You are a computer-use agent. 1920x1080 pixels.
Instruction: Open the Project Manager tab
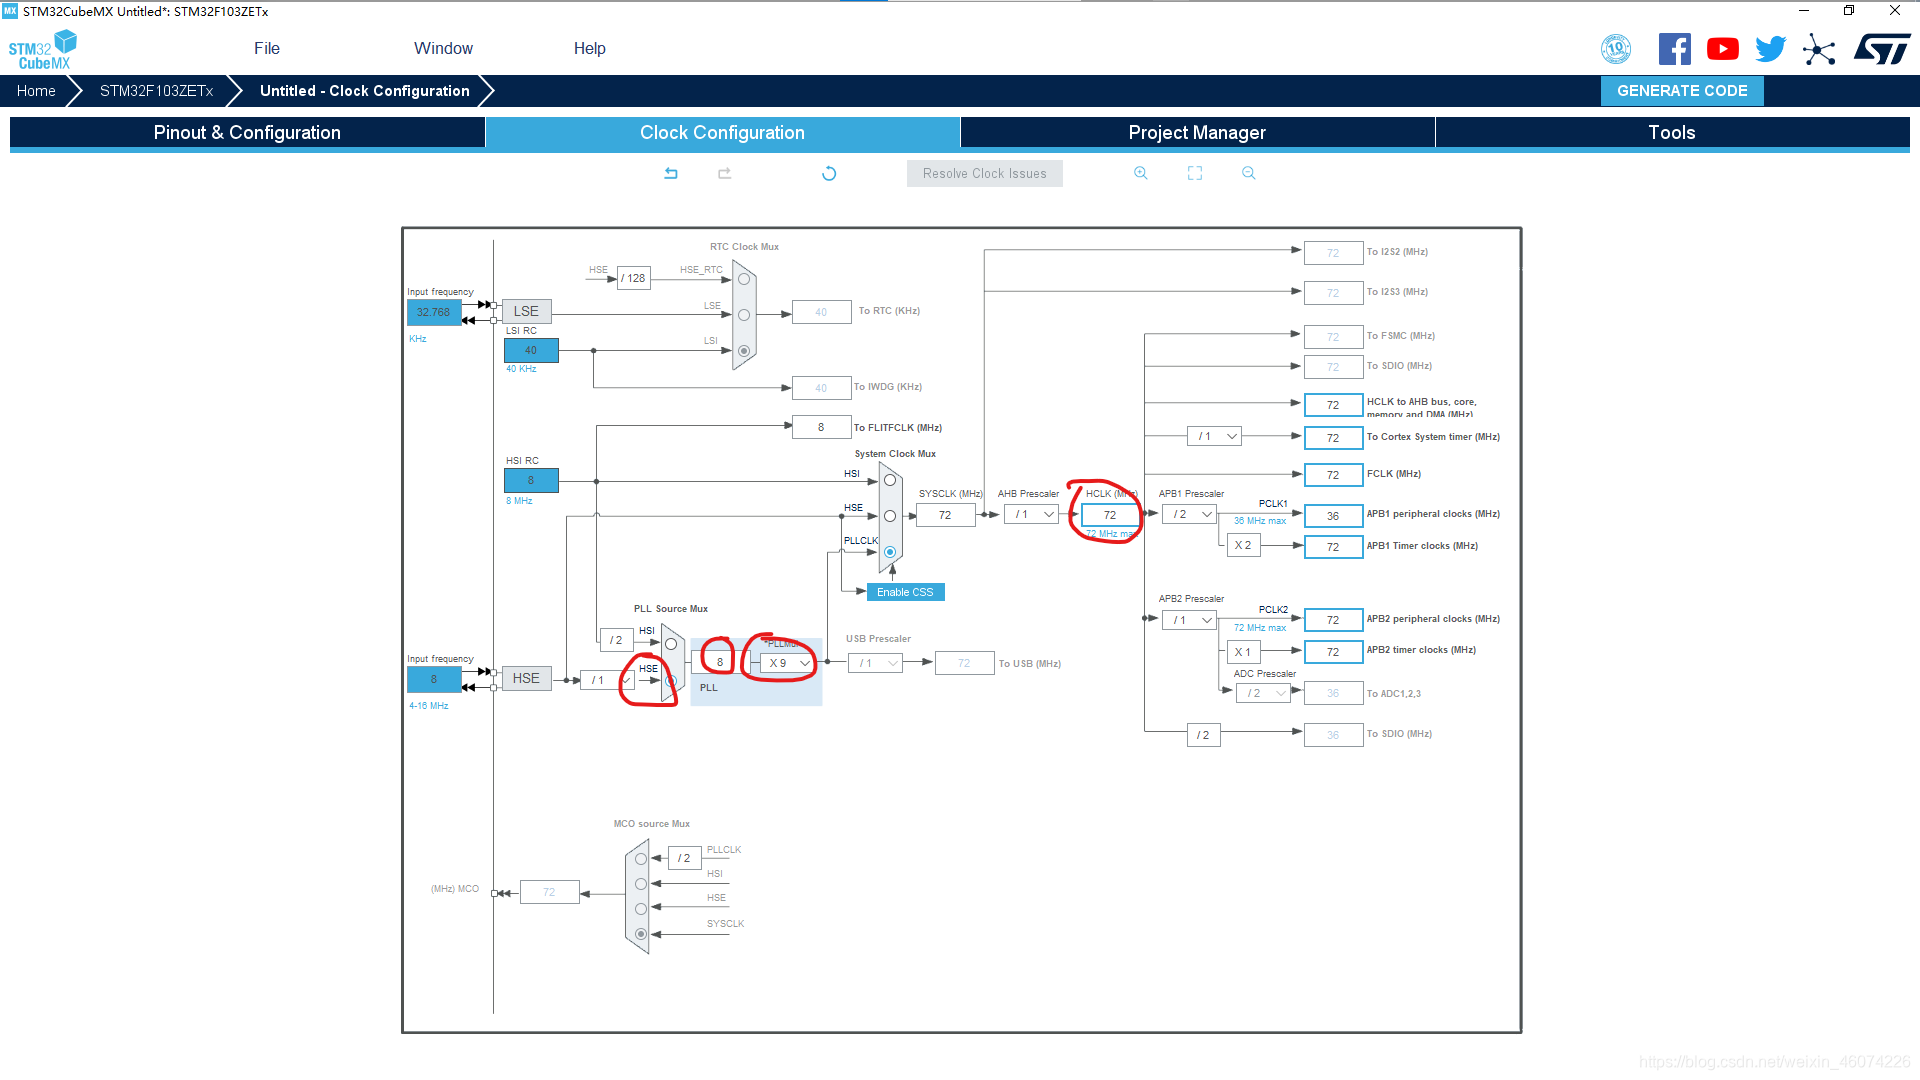1197,133
